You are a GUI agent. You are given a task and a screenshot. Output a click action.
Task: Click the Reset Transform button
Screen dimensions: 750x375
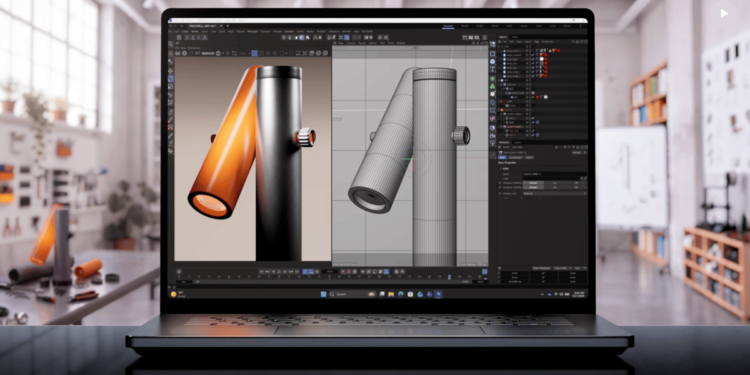coord(541,268)
